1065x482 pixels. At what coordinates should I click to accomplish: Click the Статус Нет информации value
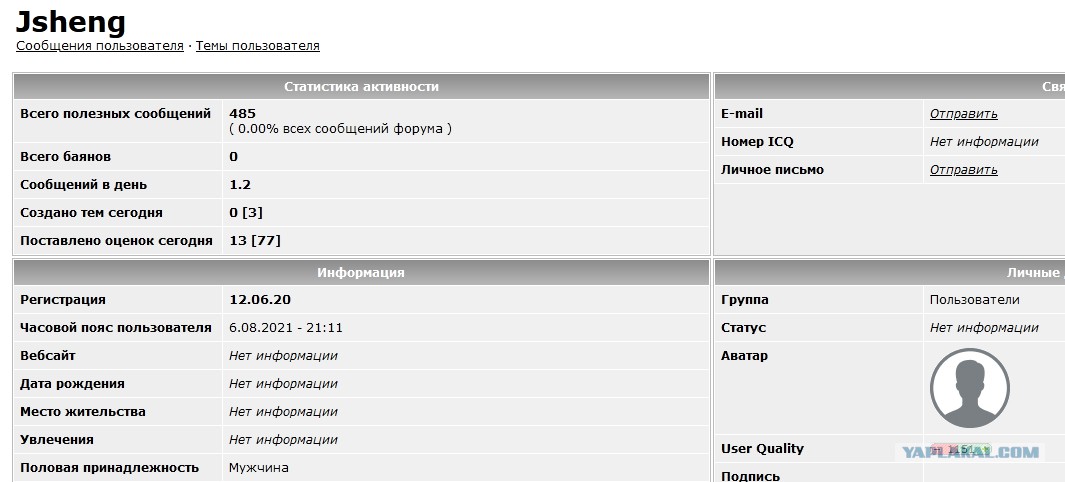click(x=984, y=328)
